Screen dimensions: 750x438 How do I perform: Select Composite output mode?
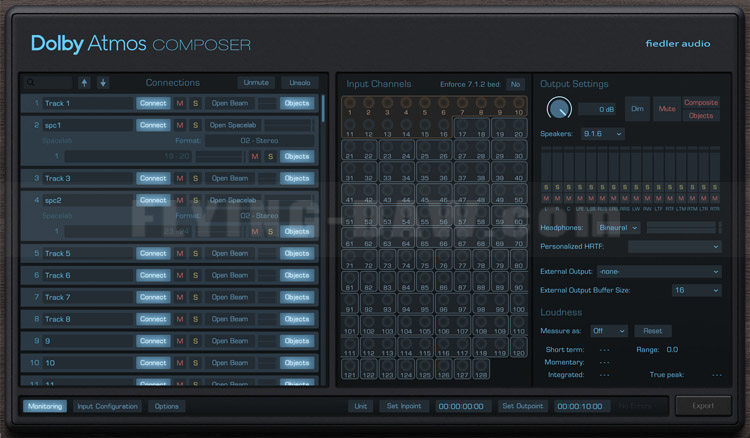[701, 102]
